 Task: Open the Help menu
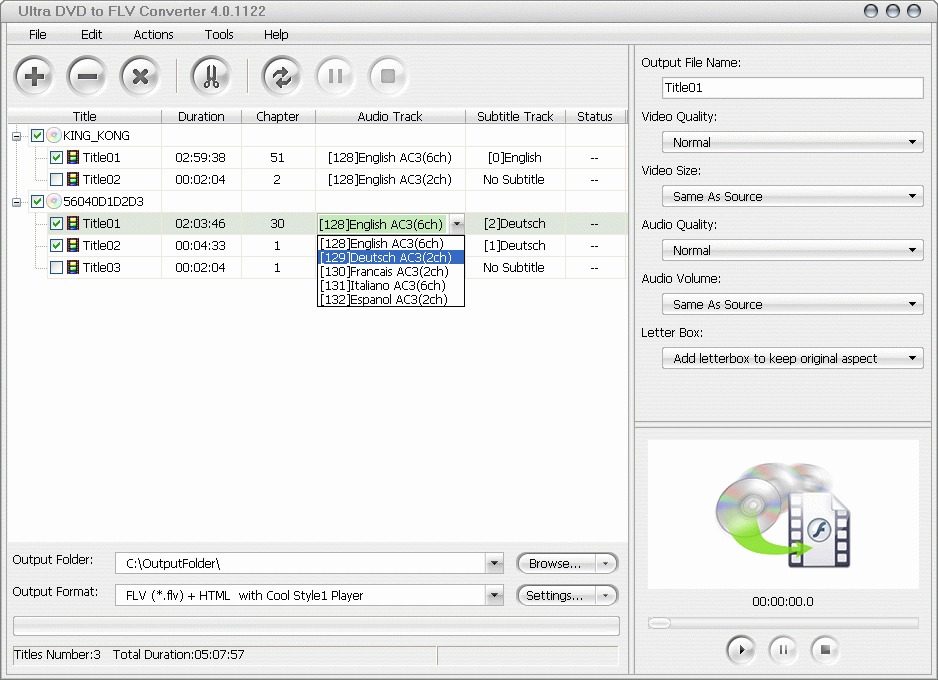click(x=276, y=35)
